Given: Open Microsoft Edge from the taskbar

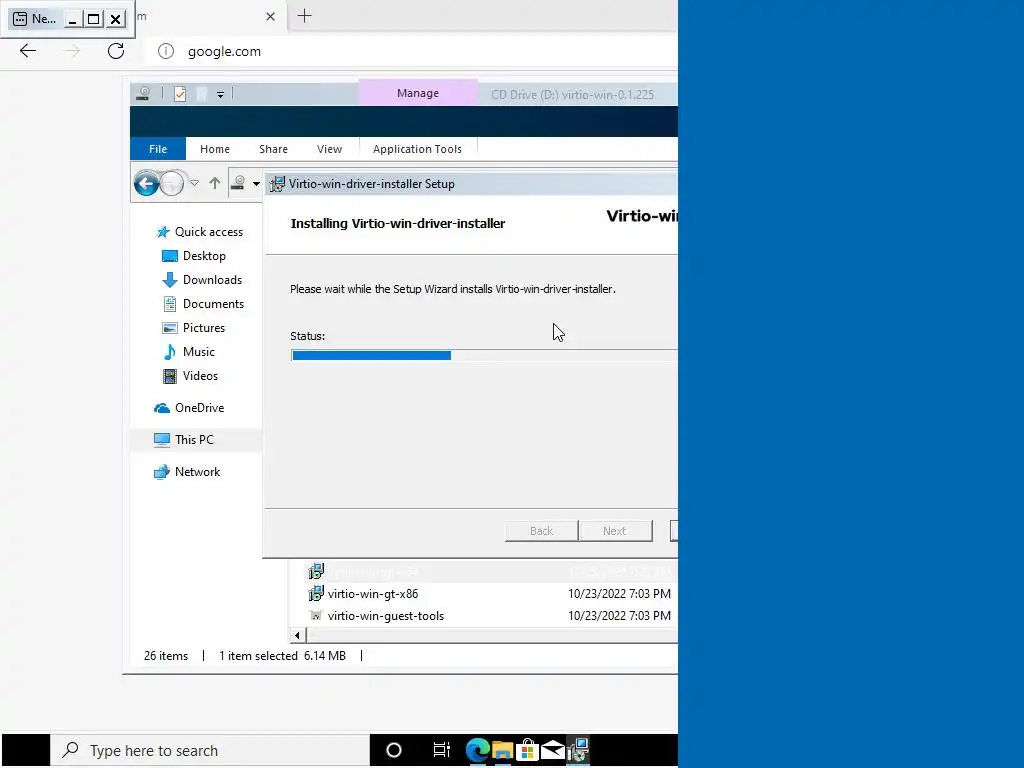Looking at the screenshot, I should 477,750.
